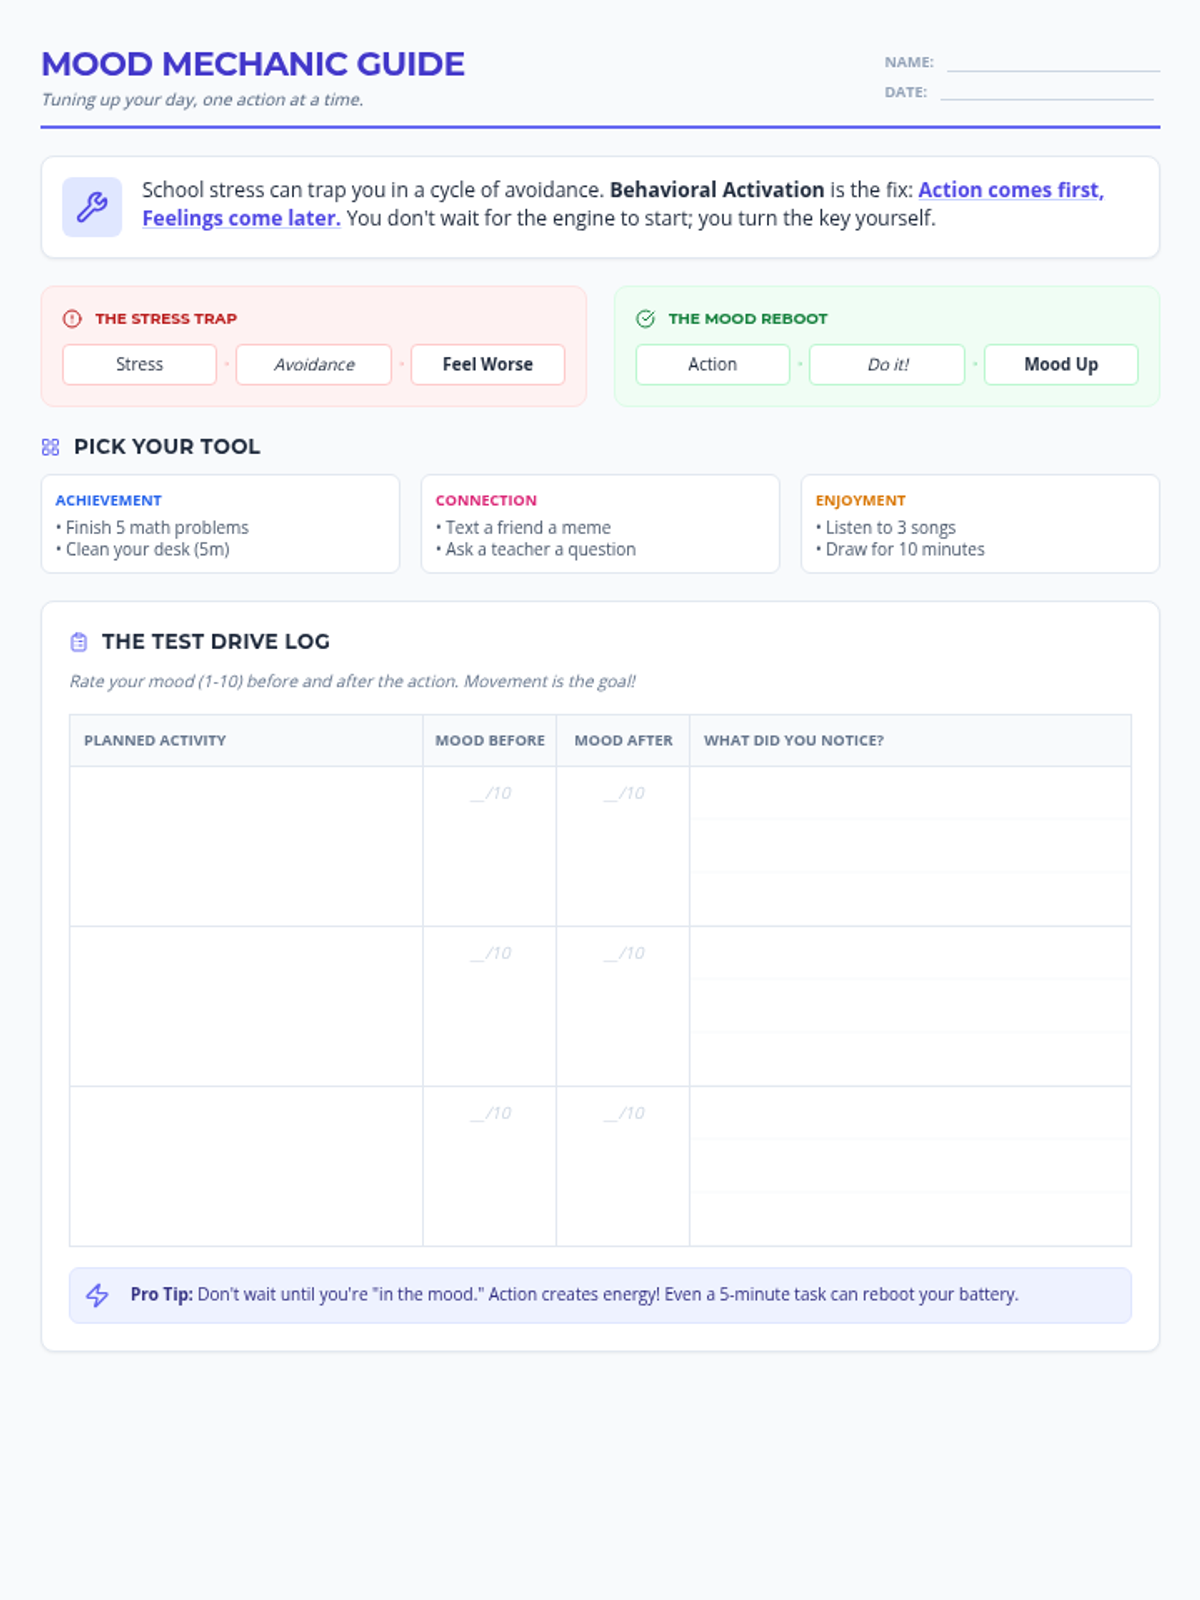1200x1600 pixels.
Task: Choose the Connection tool card
Action: 600,524
